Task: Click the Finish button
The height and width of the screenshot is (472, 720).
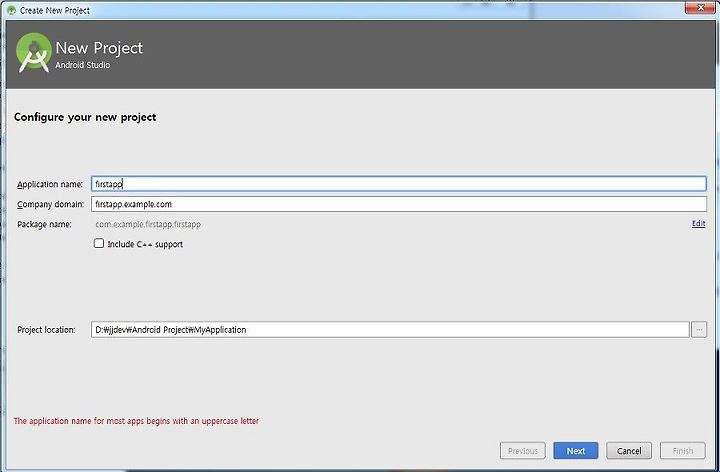Action: [x=682, y=450]
